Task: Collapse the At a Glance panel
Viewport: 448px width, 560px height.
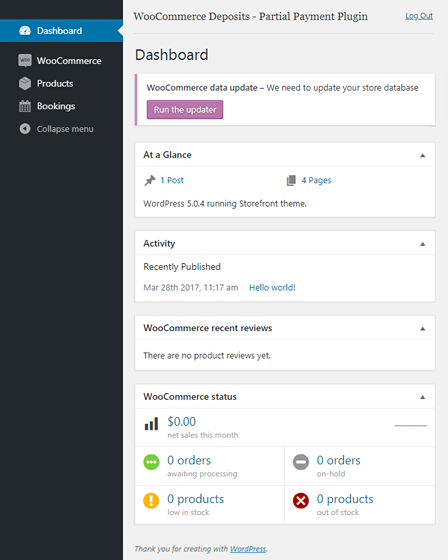Action: pos(423,155)
